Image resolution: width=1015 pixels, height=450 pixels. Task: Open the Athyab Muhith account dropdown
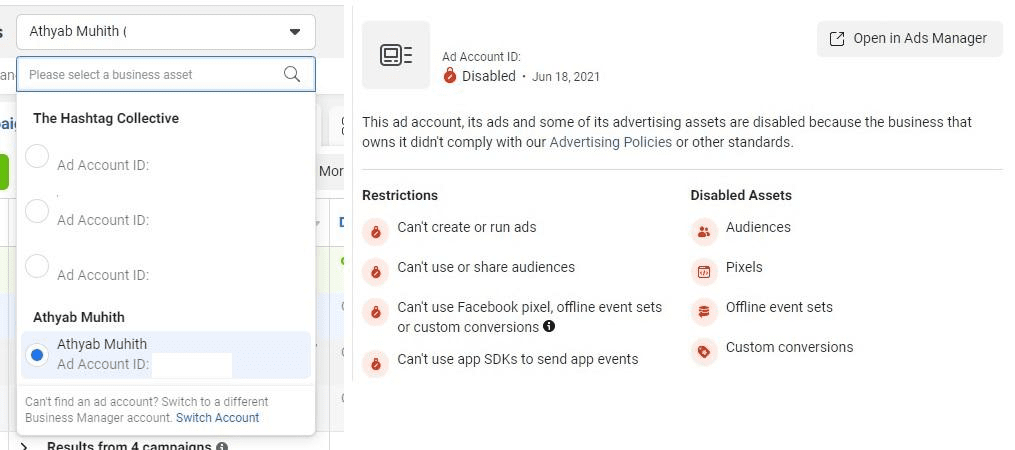(166, 32)
